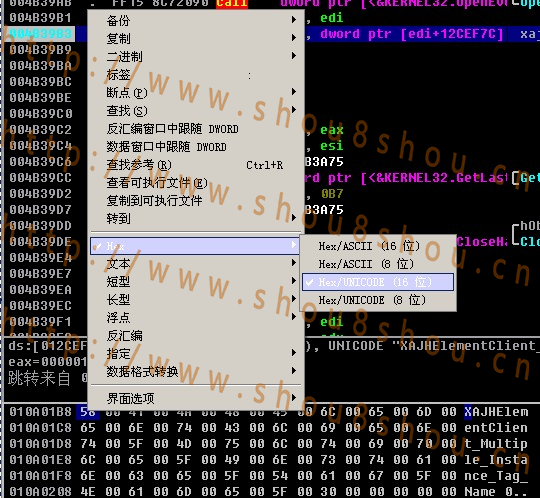Open the 断点 (P) submenu
The image size is (540, 498).
(x=196, y=92)
